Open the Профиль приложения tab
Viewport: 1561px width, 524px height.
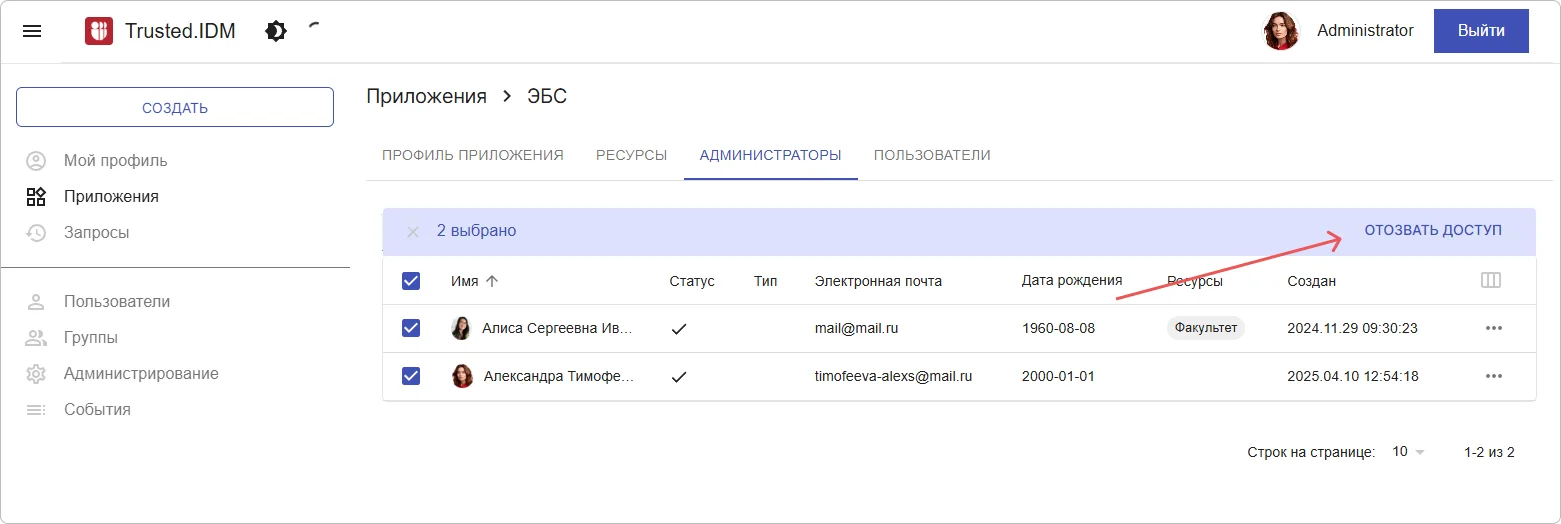473,155
